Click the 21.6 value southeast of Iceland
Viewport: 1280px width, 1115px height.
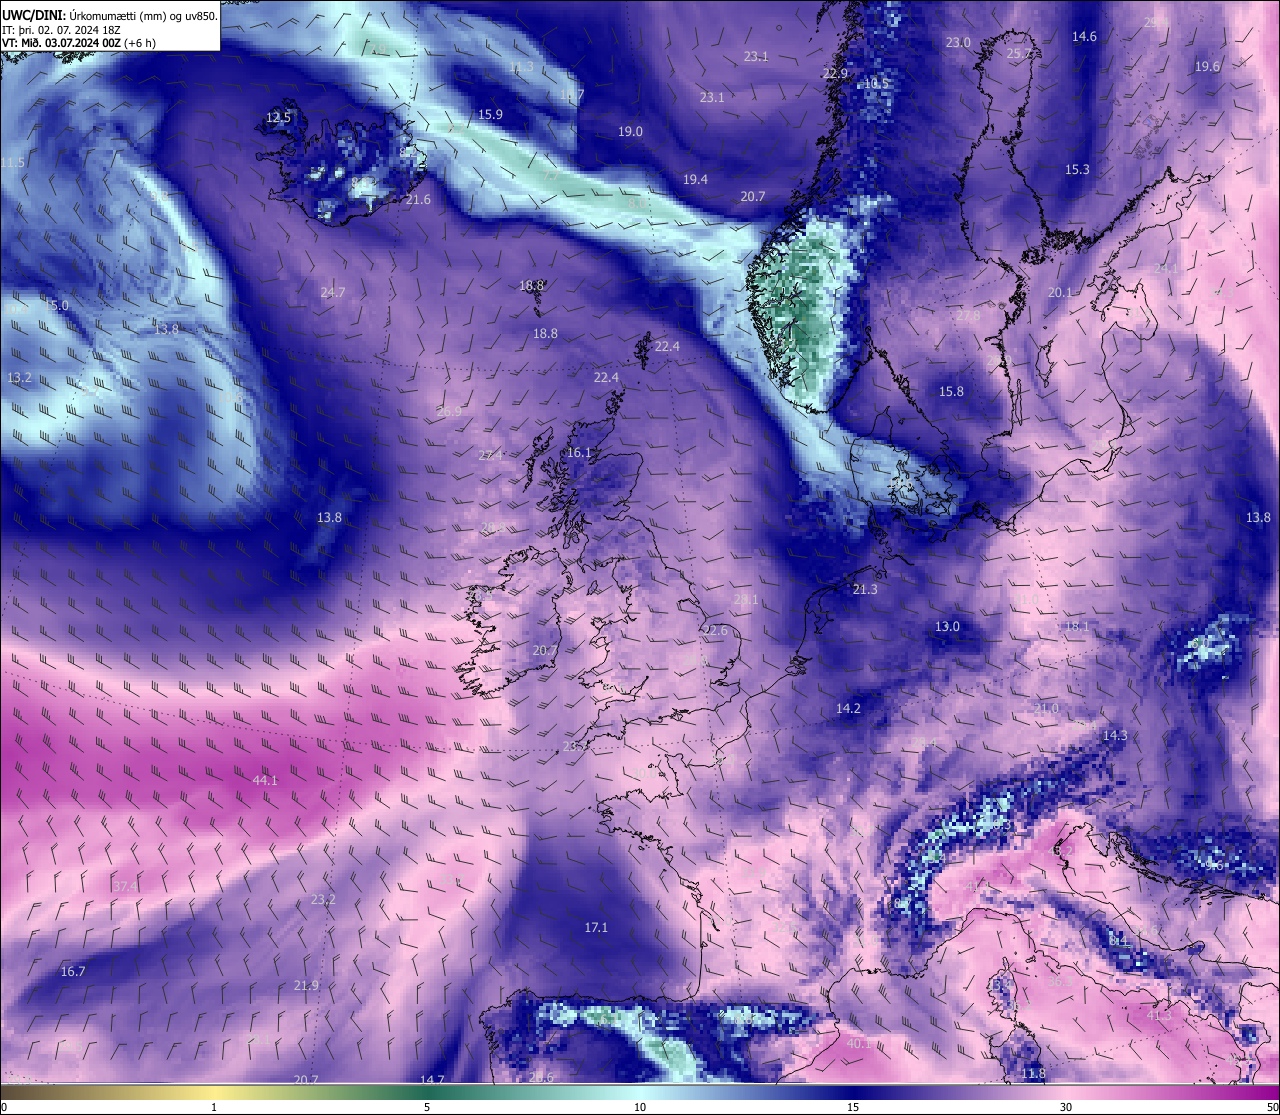[418, 200]
